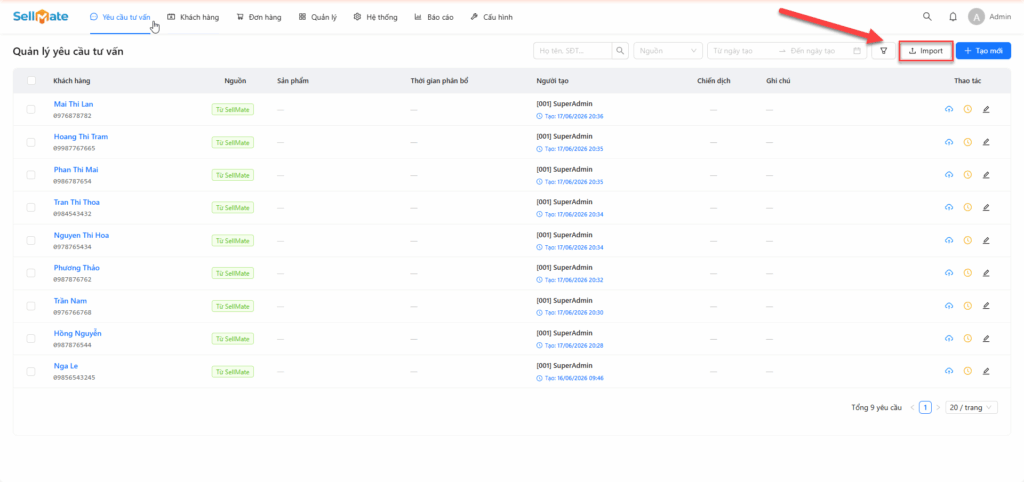Edit the Hoang Thi Tram request
Viewport: 1024px width, 482px height.
click(x=986, y=142)
